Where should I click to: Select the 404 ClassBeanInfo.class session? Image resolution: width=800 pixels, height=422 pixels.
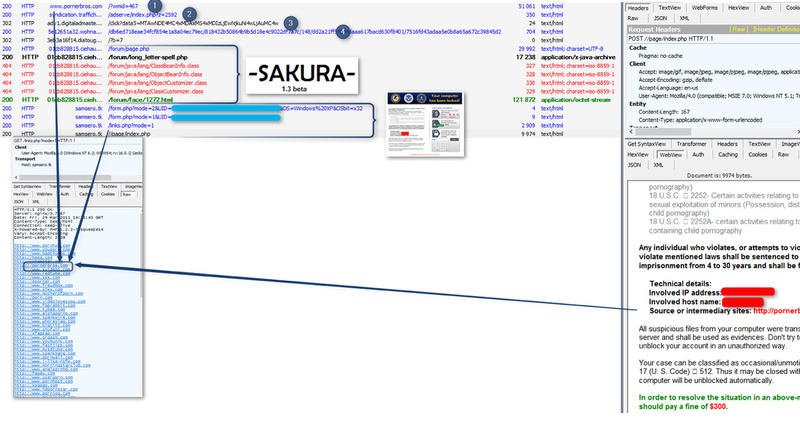310,66
